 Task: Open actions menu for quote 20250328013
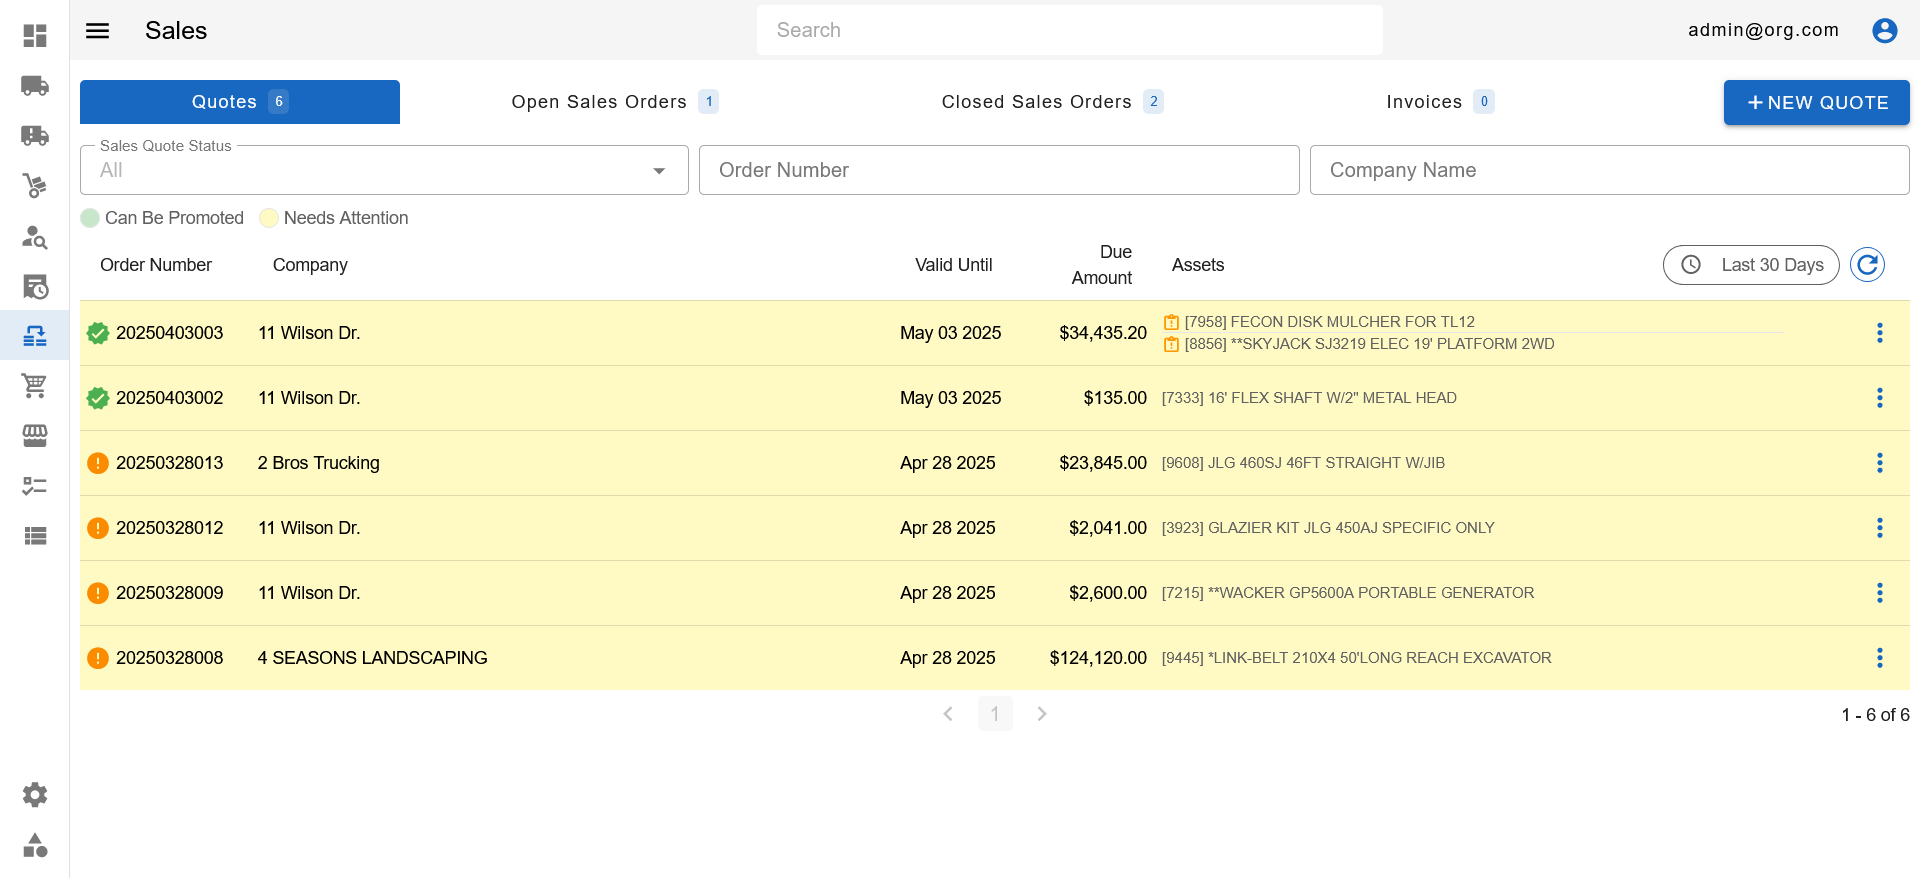1880,463
